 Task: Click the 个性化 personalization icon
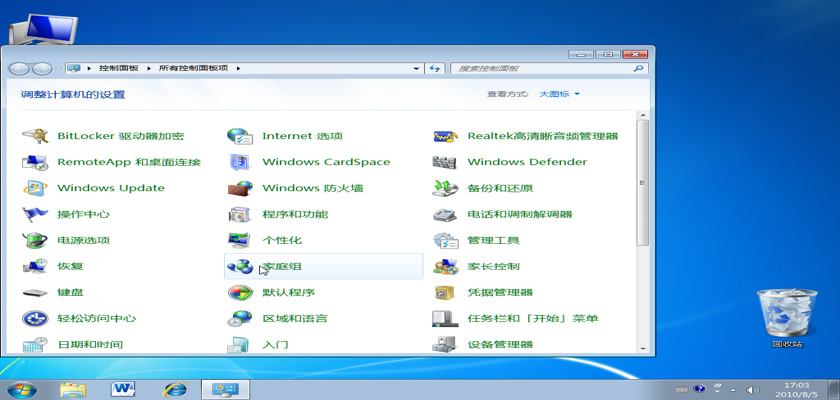pos(239,240)
